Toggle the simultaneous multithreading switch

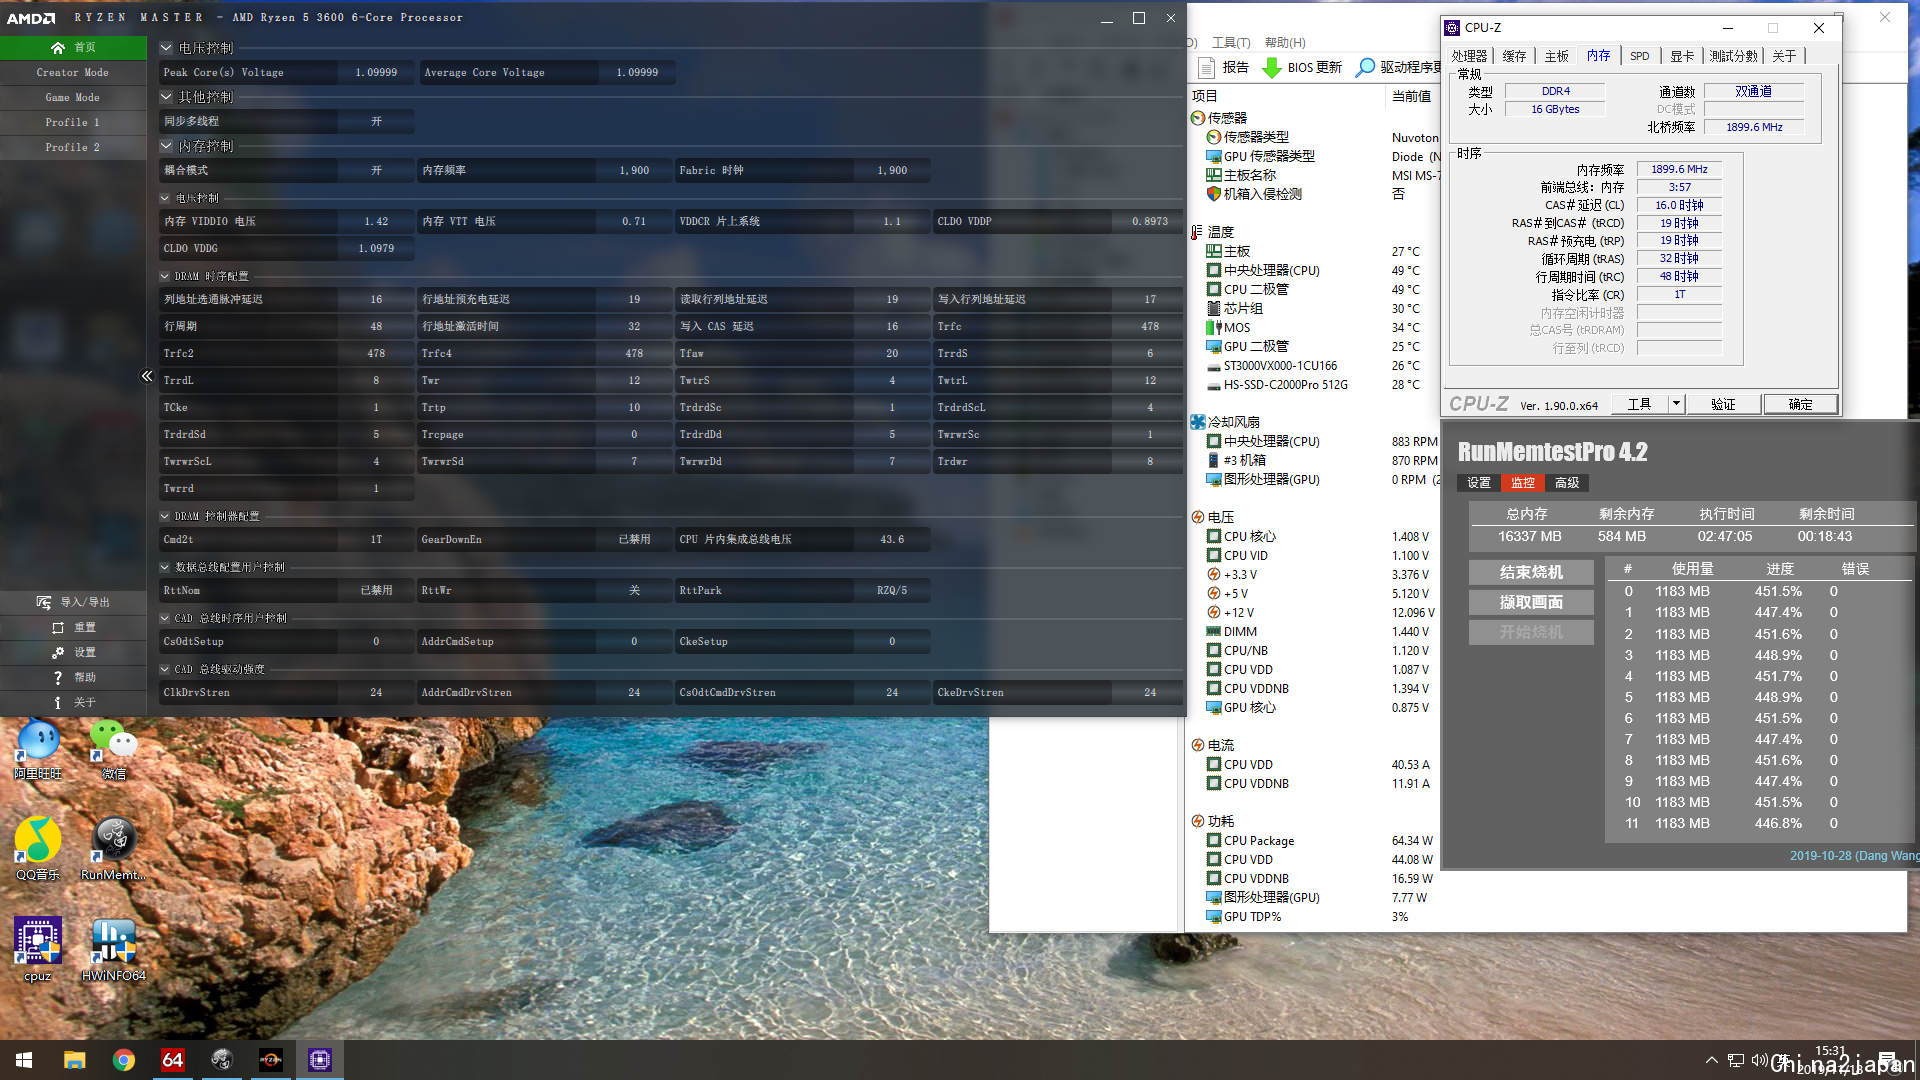click(x=376, y=121)
